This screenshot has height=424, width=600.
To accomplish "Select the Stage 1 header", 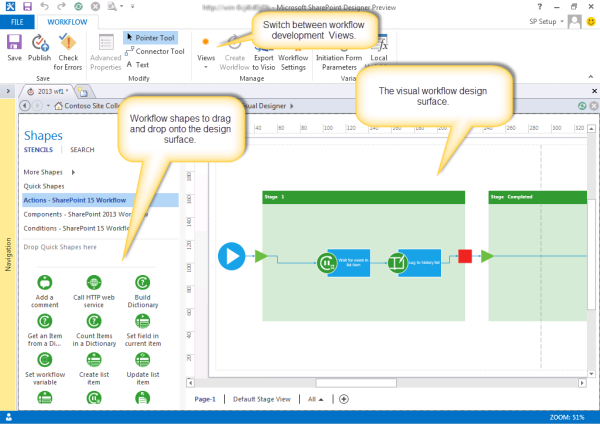I will 364,197.
